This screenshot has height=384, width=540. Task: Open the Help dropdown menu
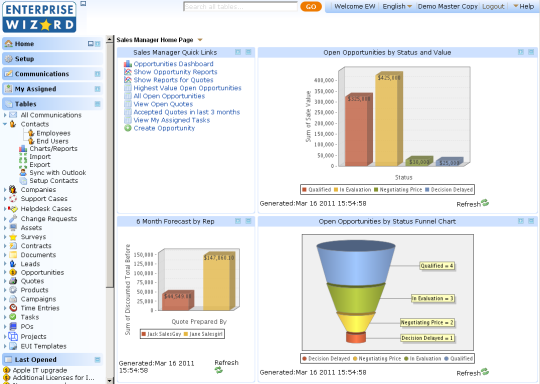pos(523,6)
